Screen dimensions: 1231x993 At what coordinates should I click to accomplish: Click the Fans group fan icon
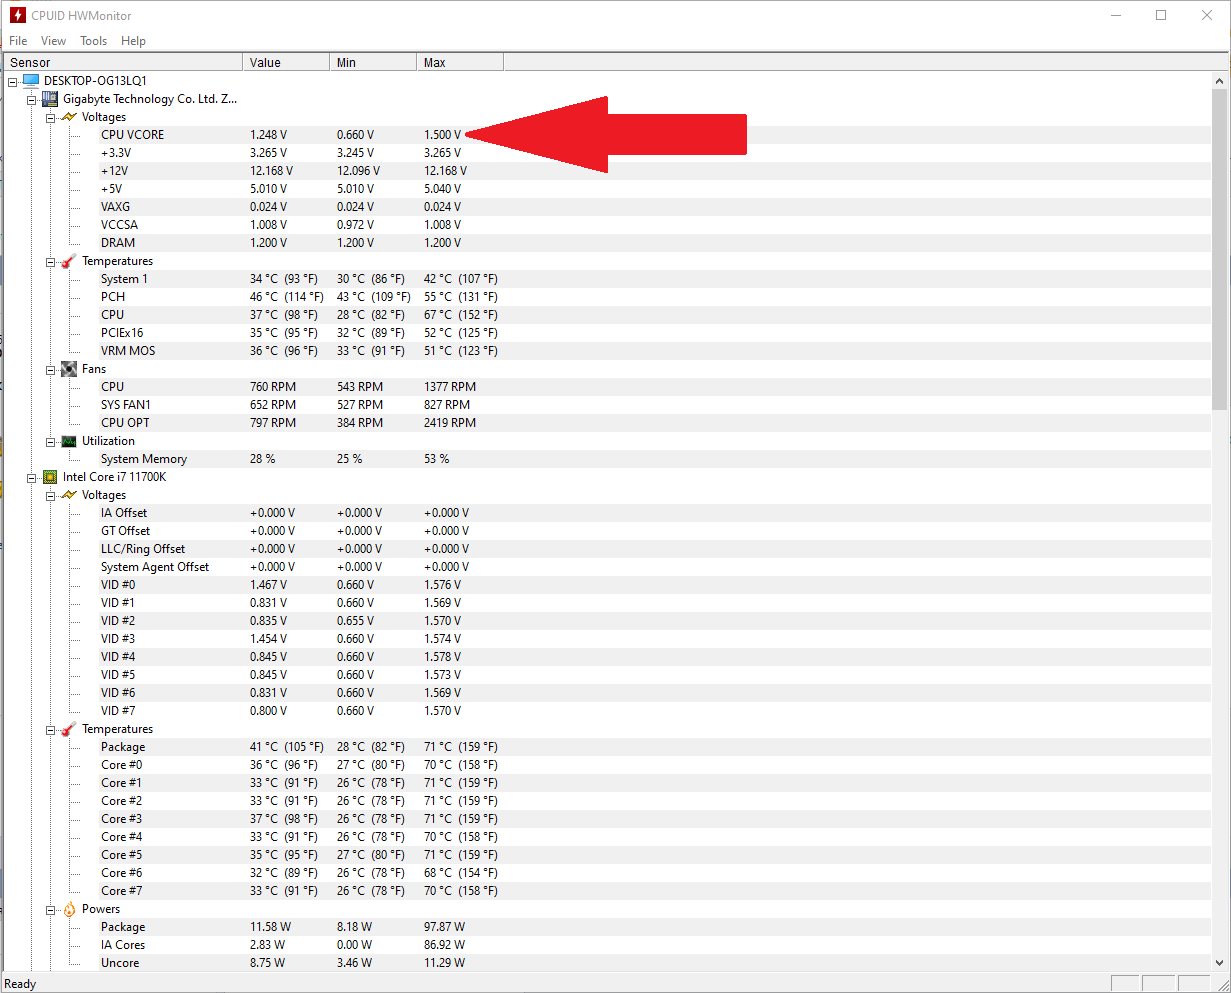[x=68, y=369]
